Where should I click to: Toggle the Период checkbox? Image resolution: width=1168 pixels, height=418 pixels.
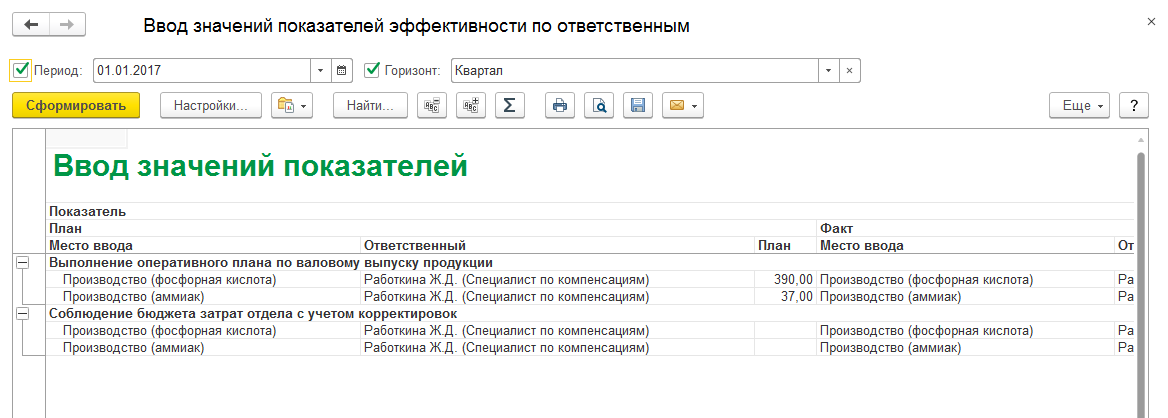(x=21, y=71)
